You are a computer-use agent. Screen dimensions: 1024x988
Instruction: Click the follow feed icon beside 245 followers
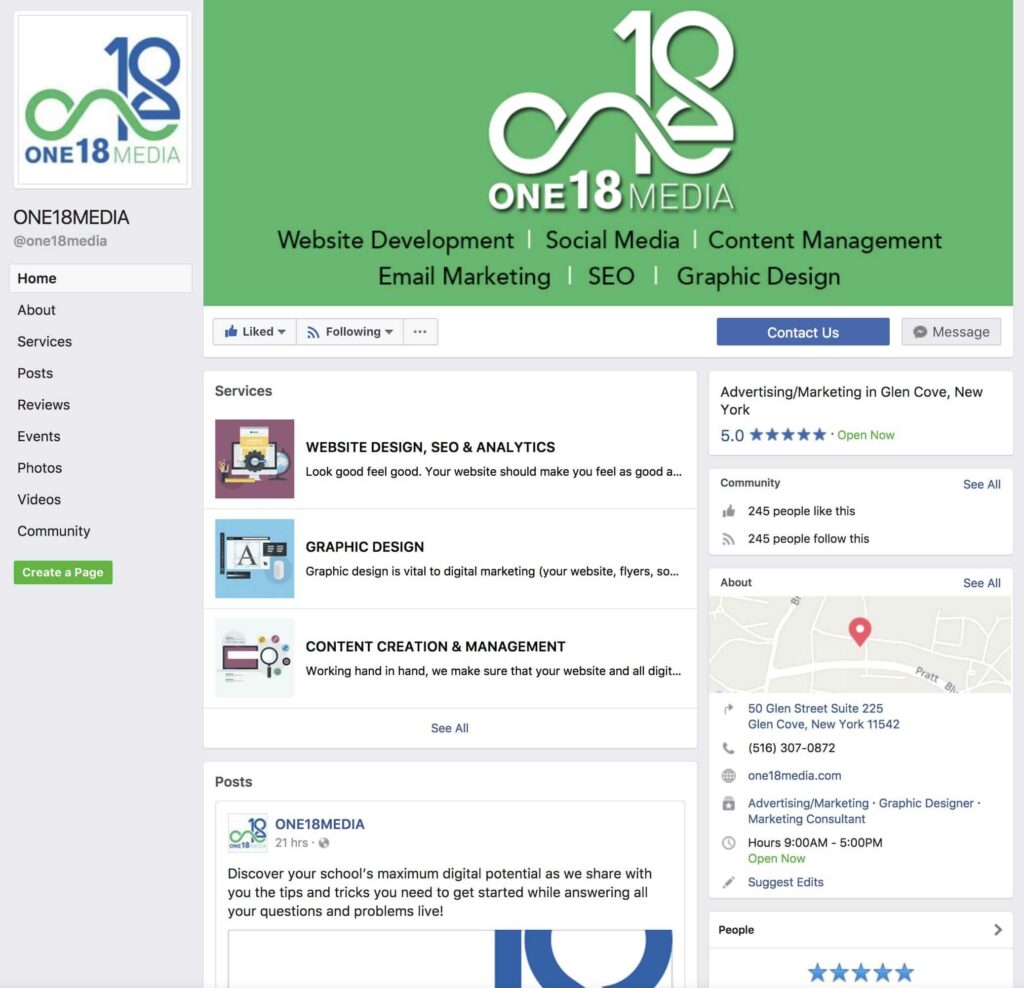coord(729,539)
